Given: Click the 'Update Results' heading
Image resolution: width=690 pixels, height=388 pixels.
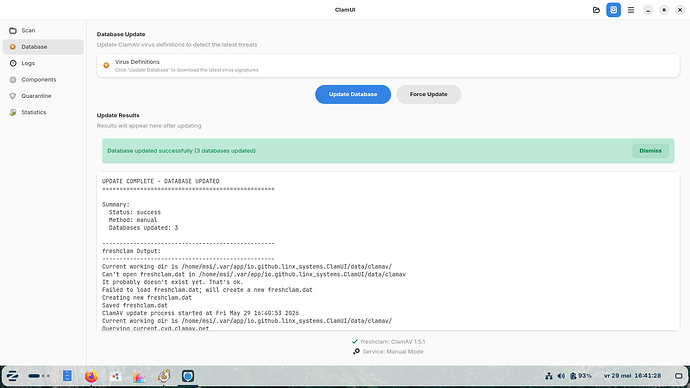Looking at the screenshot, I should [x=118, y=115].
